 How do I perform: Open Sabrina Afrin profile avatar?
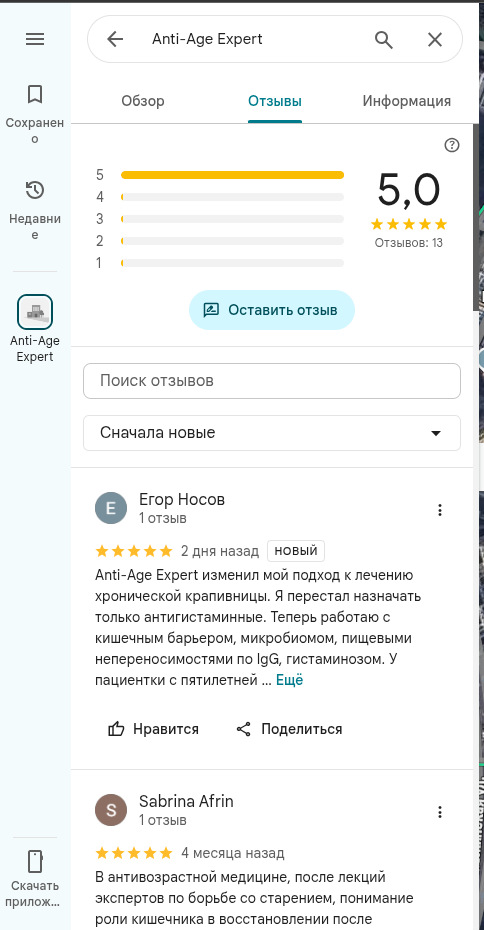(x=111, y=810)
